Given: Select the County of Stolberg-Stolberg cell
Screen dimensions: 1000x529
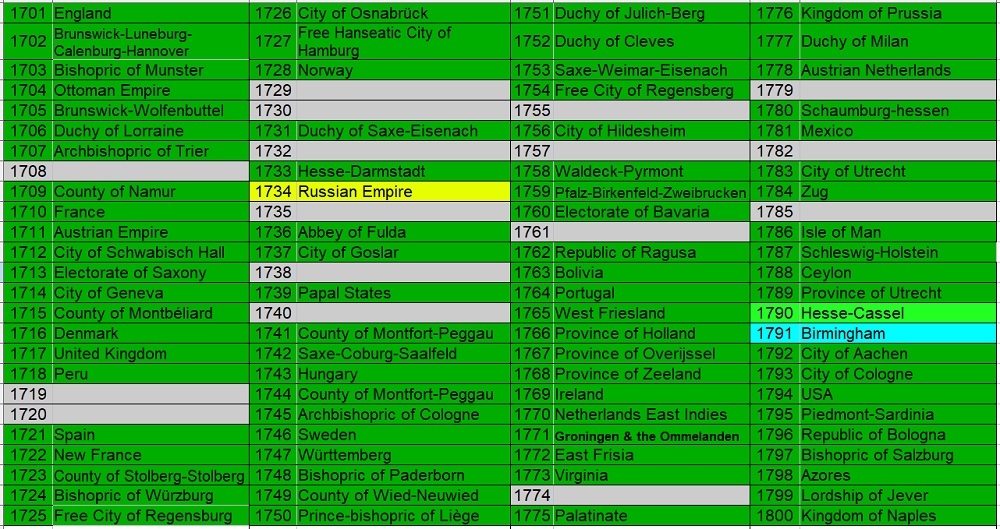Looking at the screenshot, I should 151,475.
